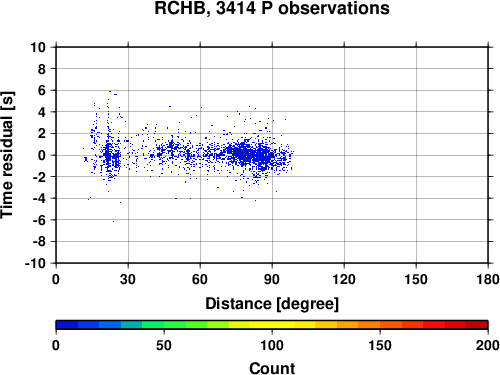Click y-axis tick label -10
The image size is (500, 375).
click(x=35, y=263)
